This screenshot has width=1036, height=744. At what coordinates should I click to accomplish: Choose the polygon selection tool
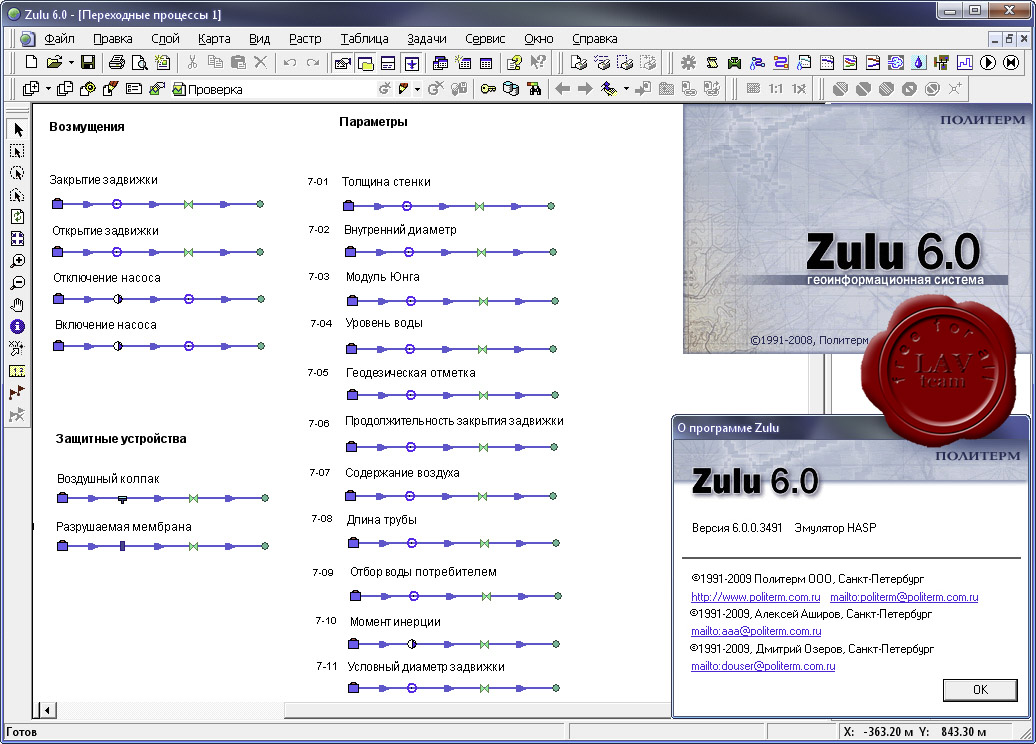[x=18, y=195]
